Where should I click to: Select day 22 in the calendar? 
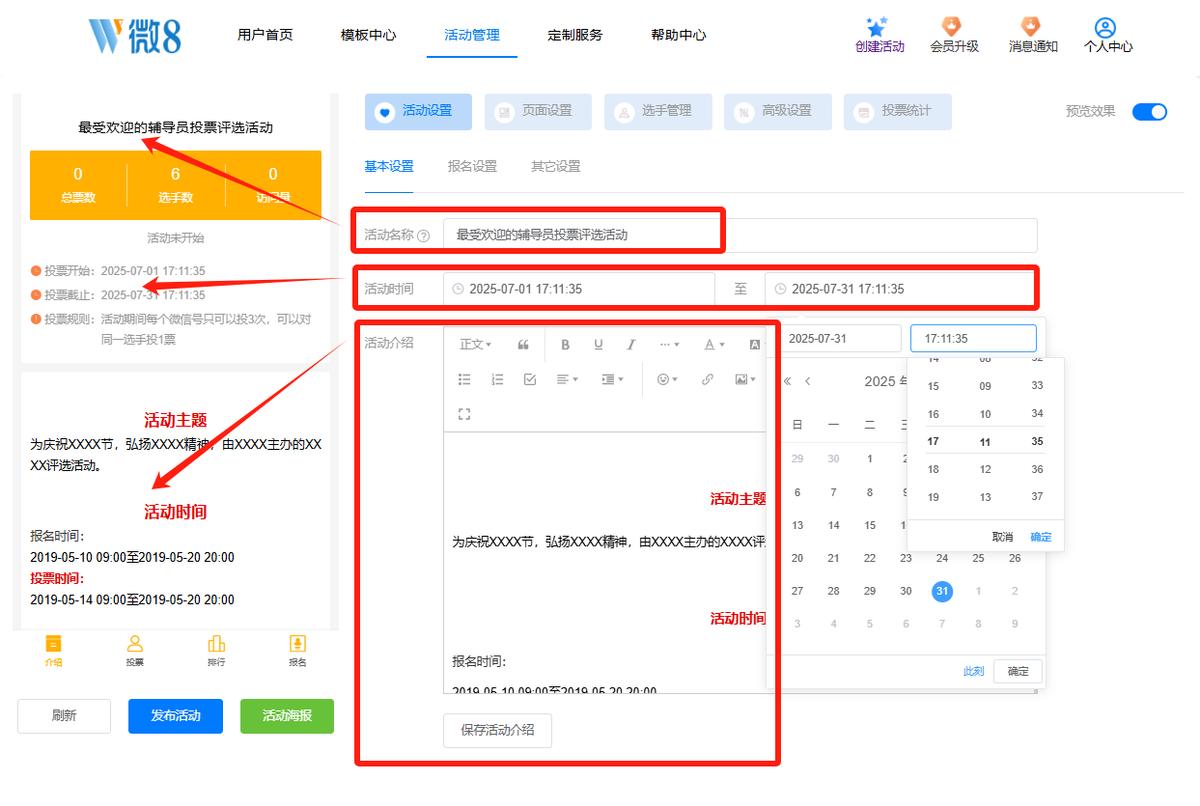870,558
